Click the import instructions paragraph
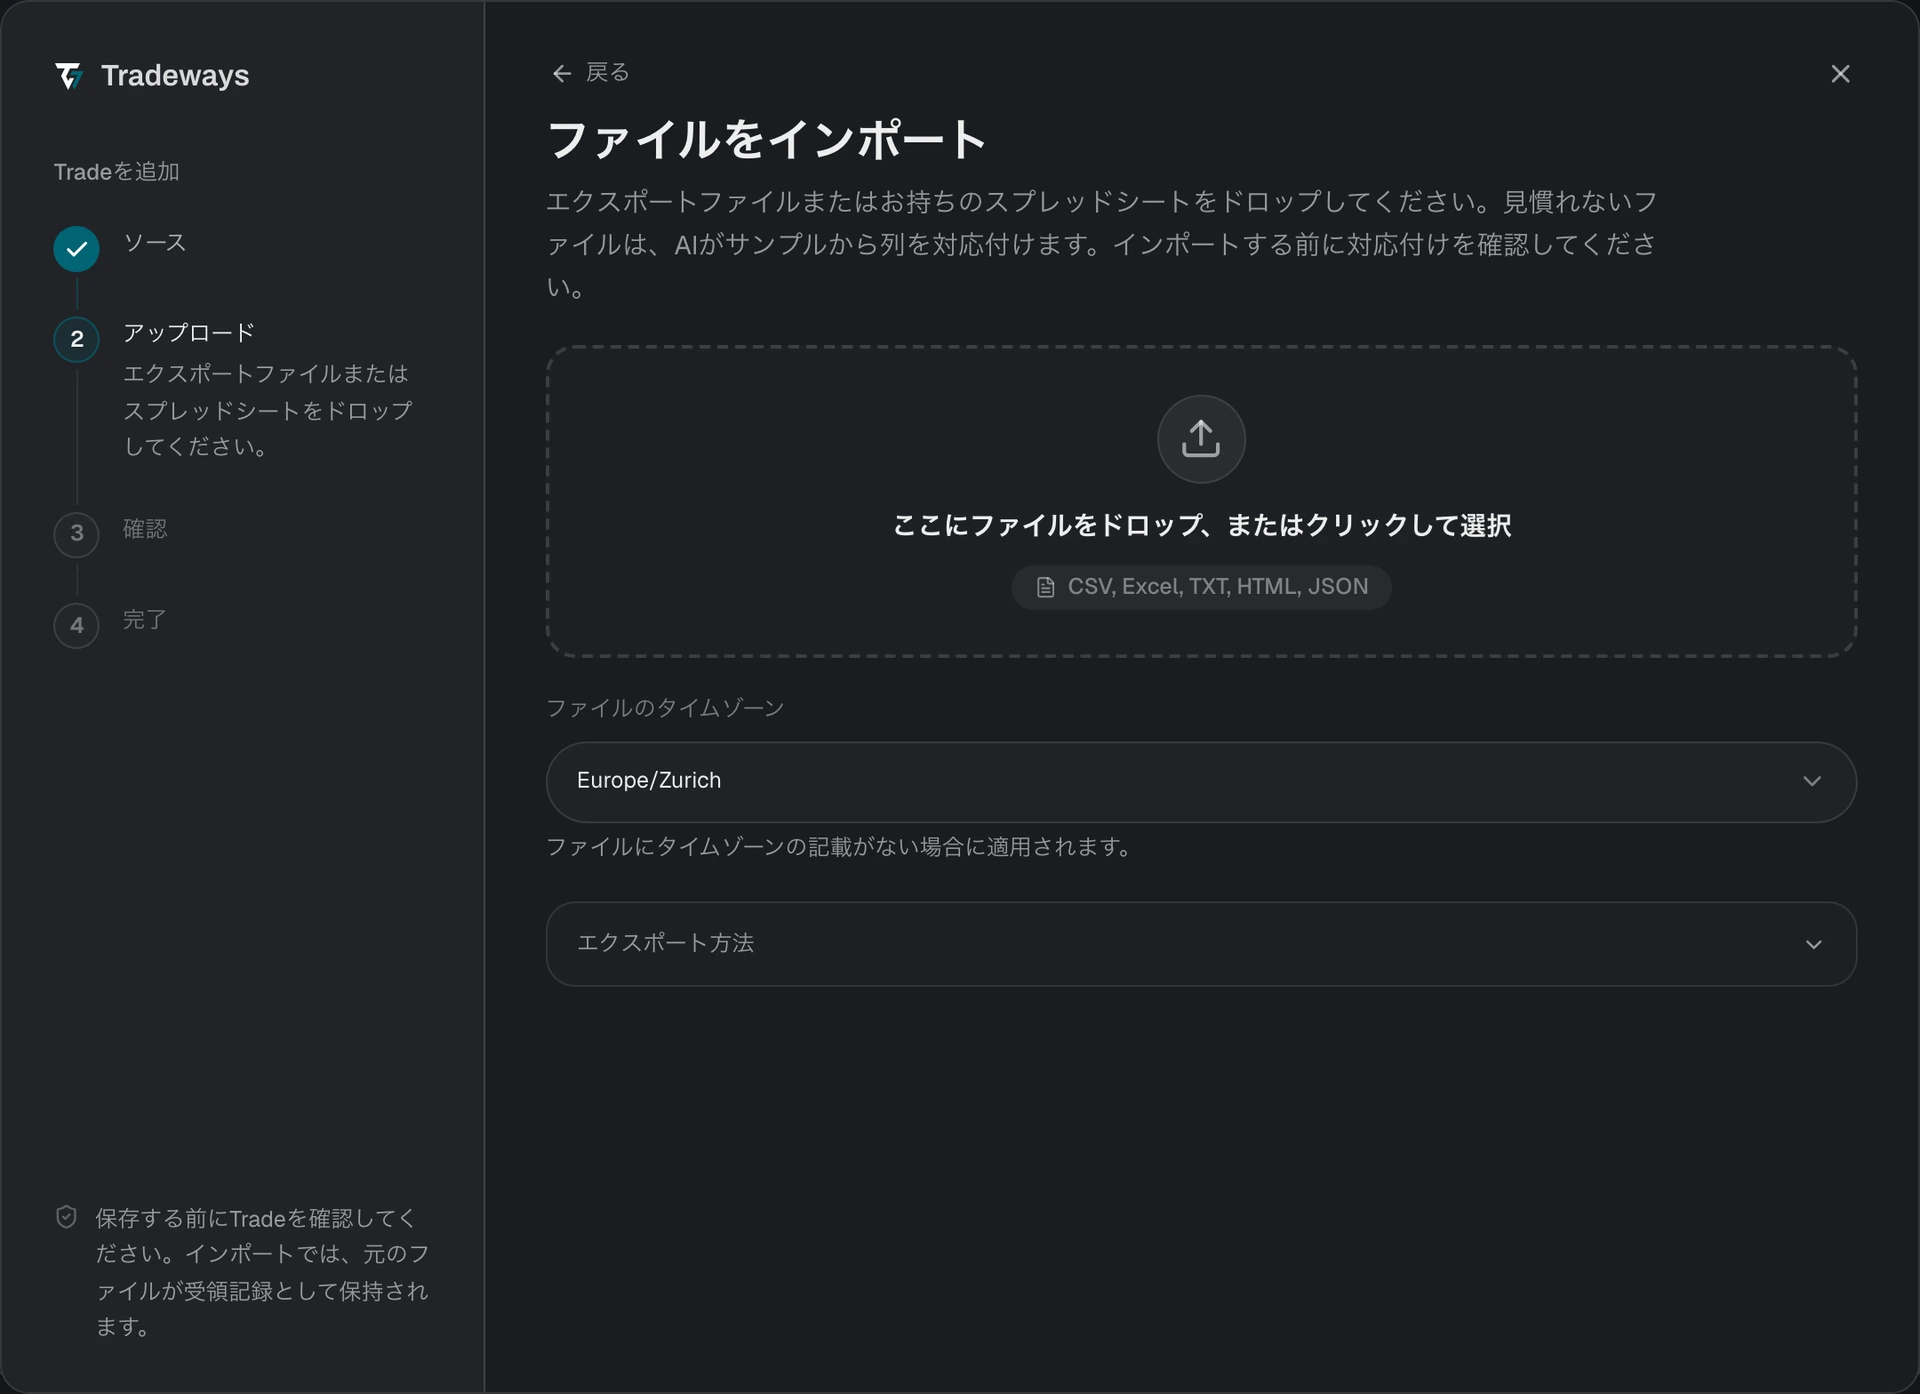 coord(1101,244)
